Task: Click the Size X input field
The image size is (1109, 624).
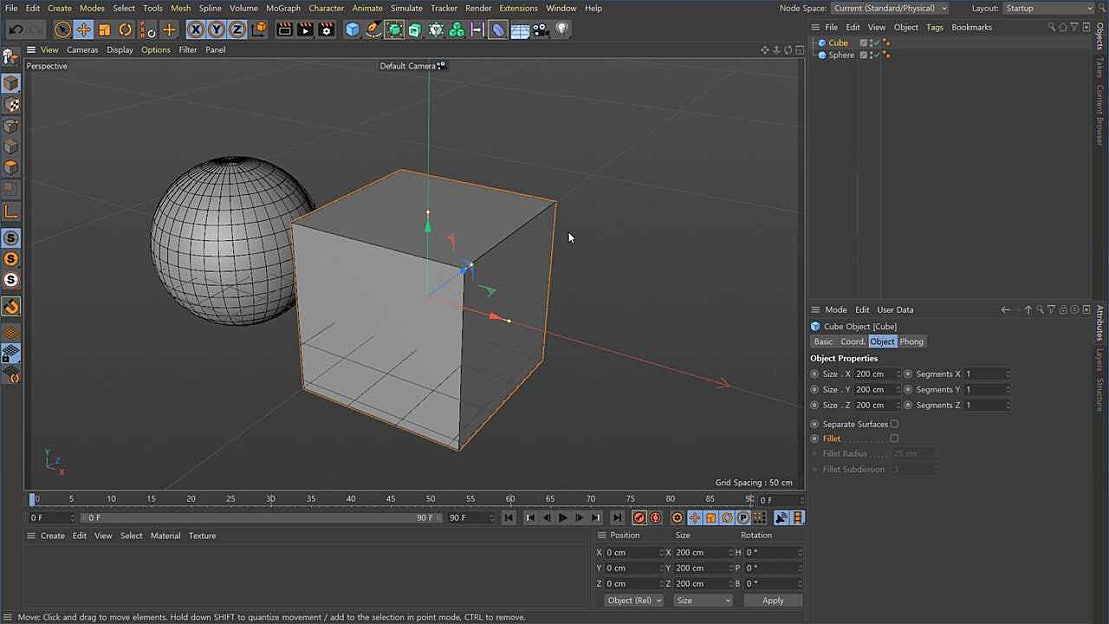Action: (872, 373)
